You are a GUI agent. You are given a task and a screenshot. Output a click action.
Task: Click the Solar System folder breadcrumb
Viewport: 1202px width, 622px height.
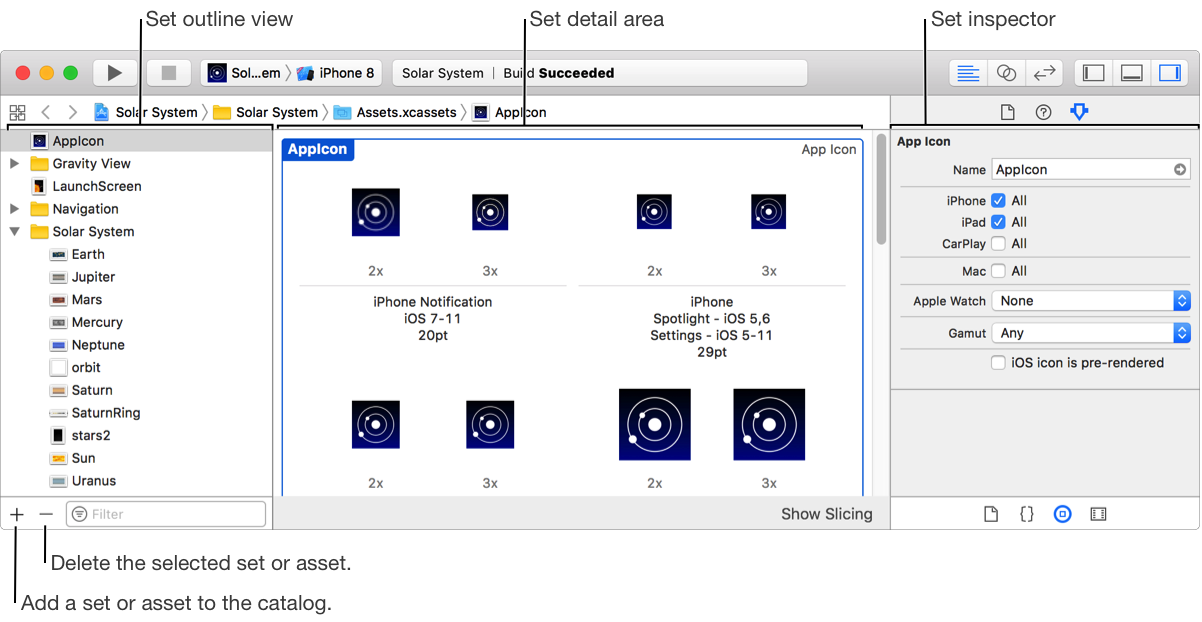266,112
